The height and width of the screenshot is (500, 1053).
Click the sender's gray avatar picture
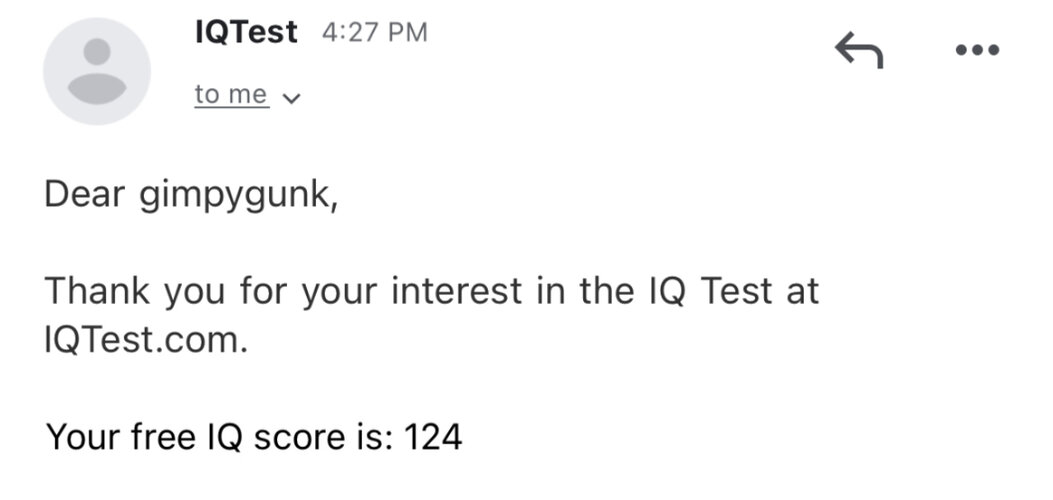97,71
